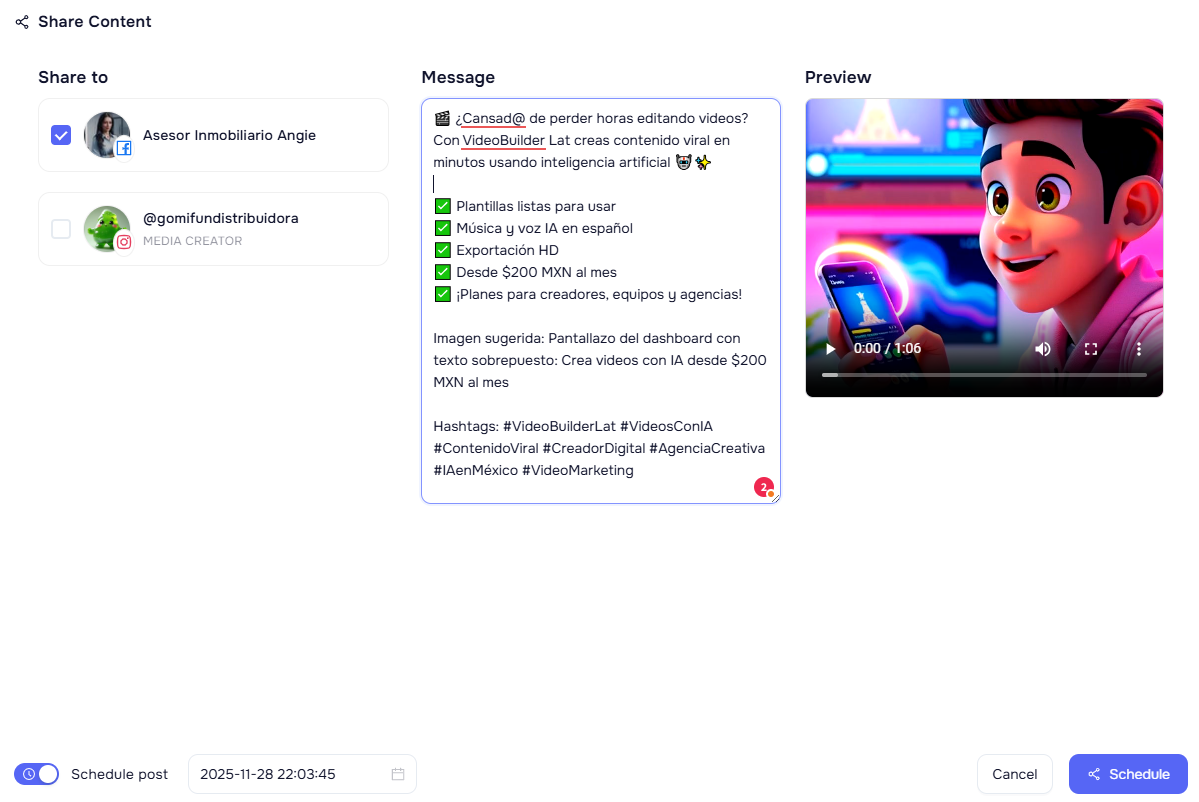Click the Facebook badge on Angie's avatar
This screenshot has width=1199, height=802.
point(124,148)
